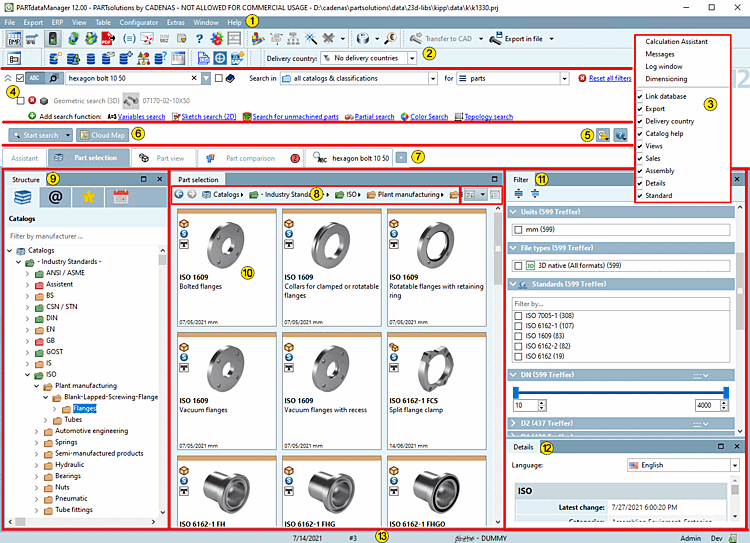Click the DN range slider track

621,393
